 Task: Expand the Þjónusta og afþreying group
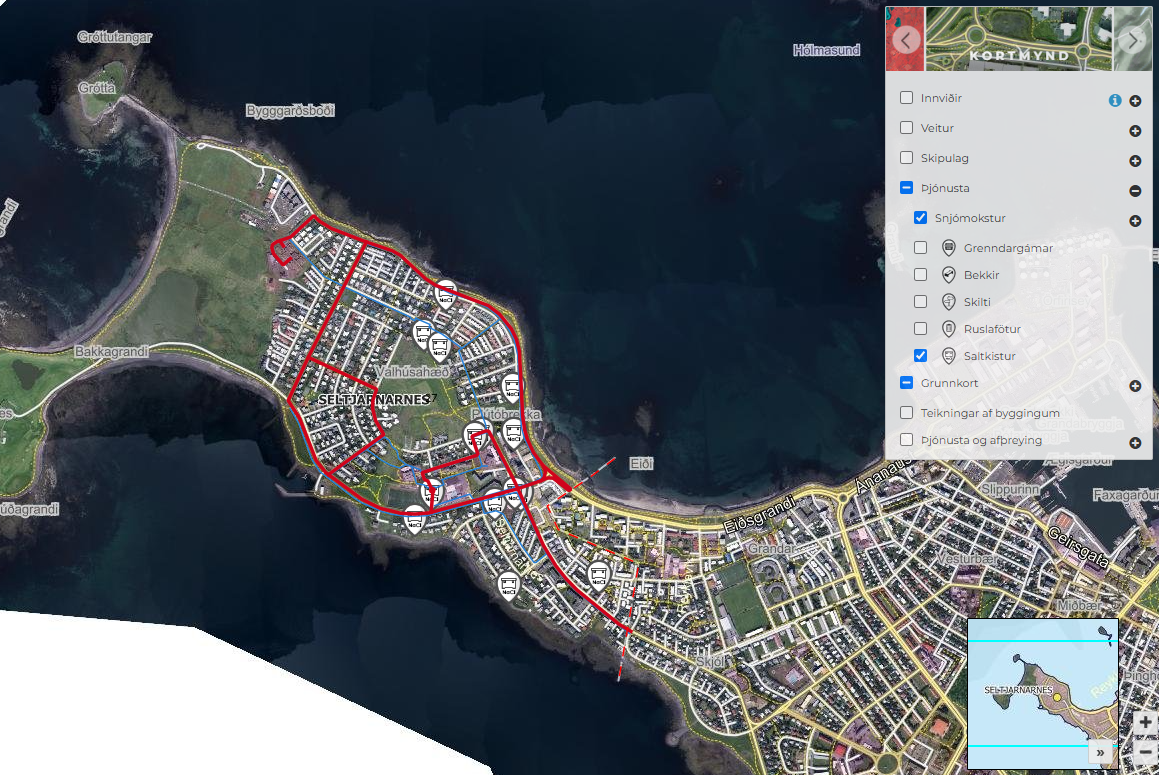coord(1135,442)
